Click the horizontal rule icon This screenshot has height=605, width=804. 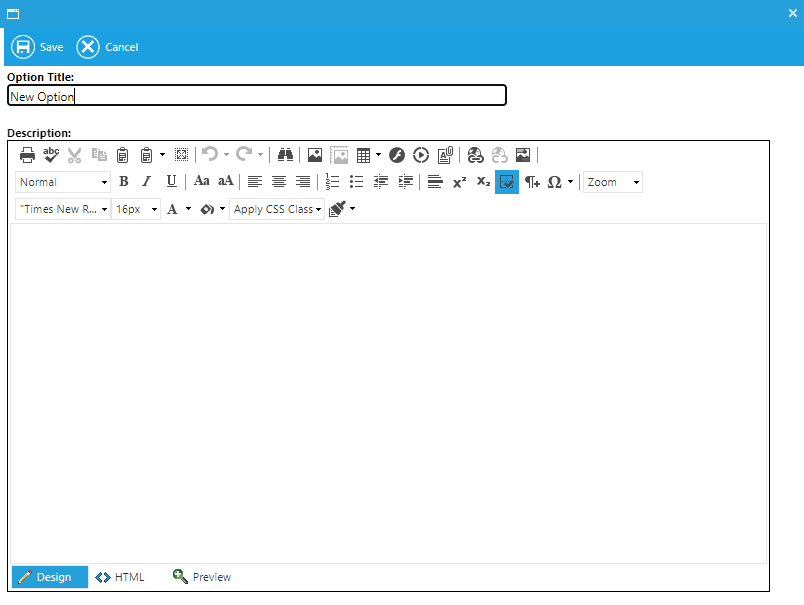pyautogui.click(x=435, y=182)
